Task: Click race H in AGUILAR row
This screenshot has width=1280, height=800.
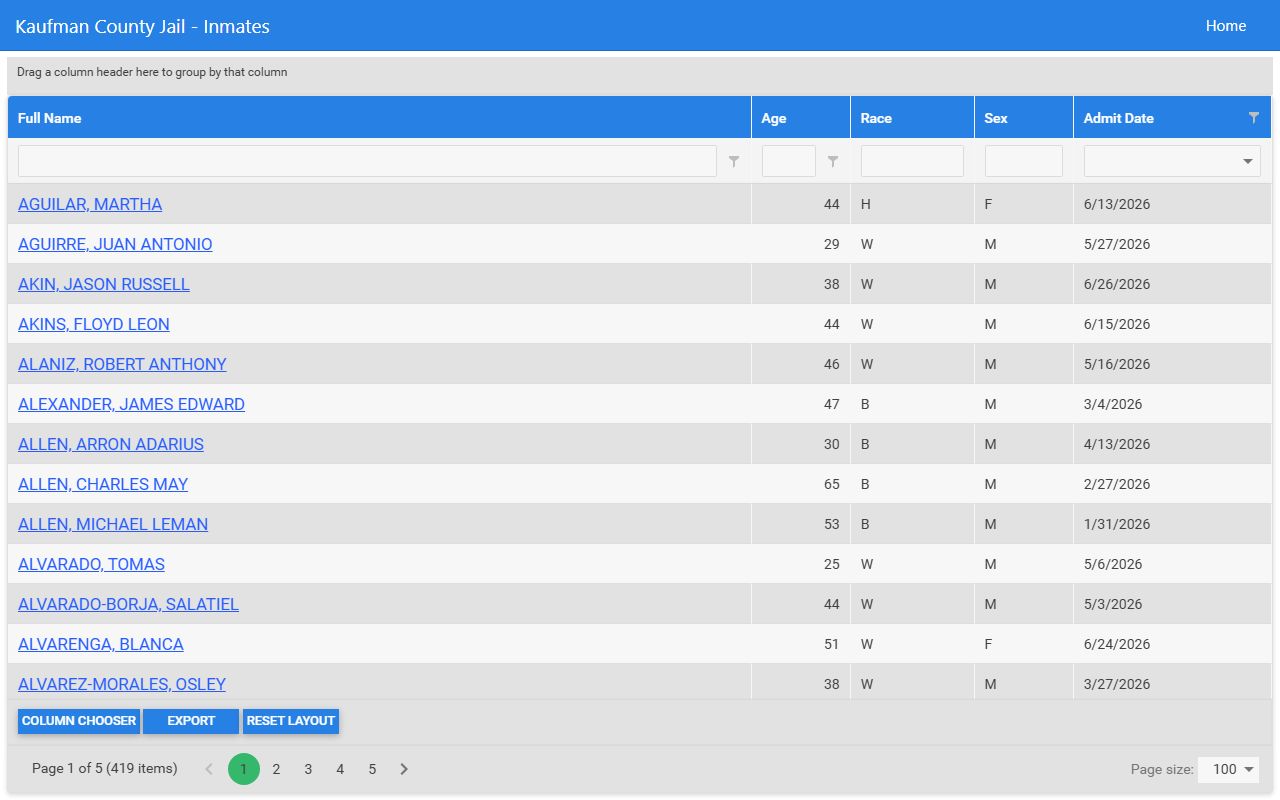Action: coord(866,204)
